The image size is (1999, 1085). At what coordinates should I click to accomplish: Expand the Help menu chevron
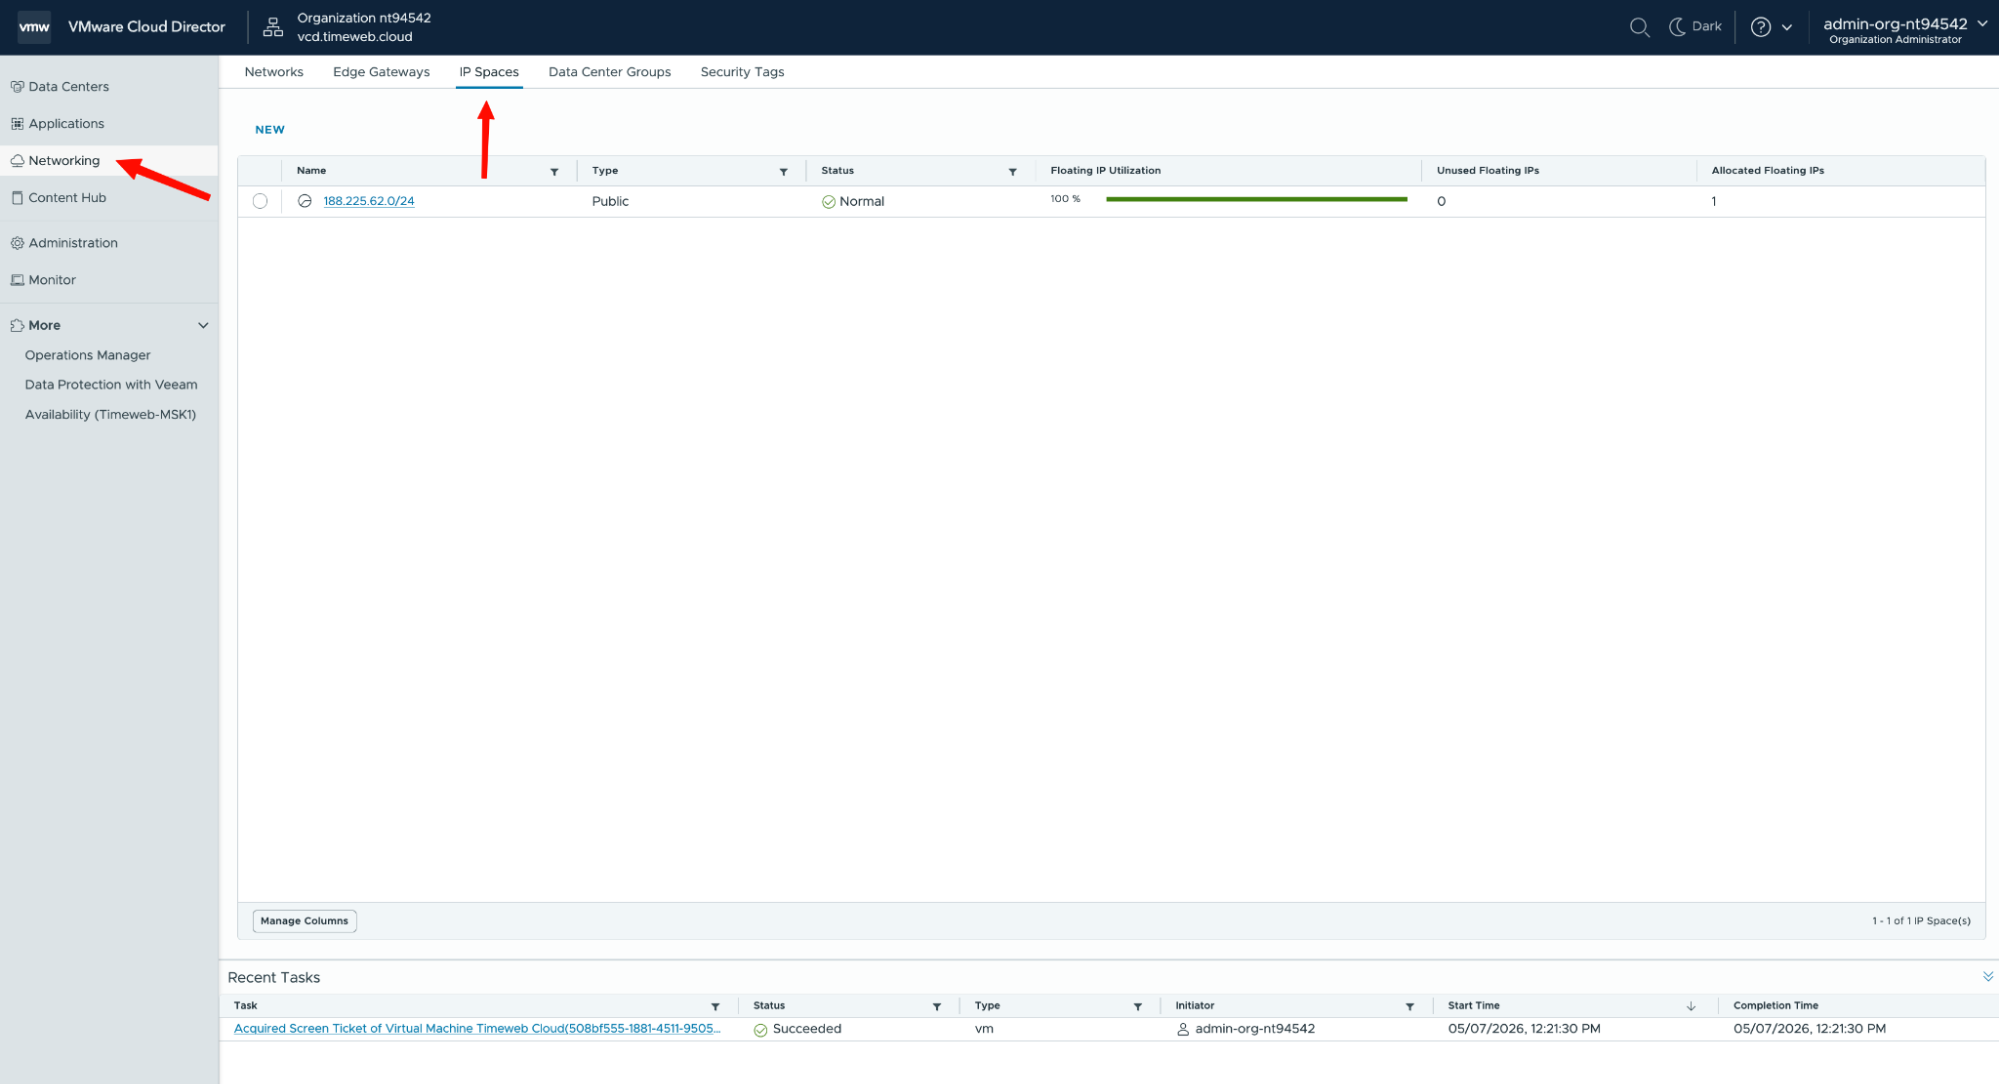tap(1787, 27)
